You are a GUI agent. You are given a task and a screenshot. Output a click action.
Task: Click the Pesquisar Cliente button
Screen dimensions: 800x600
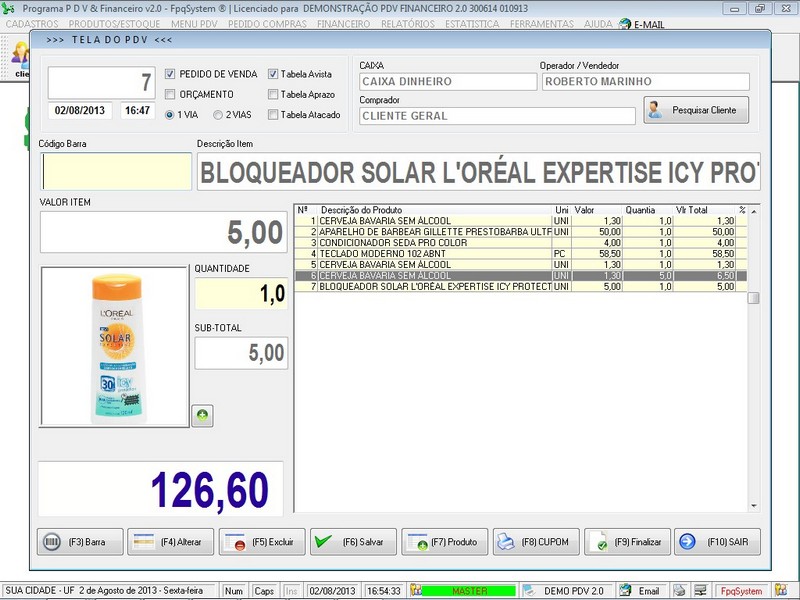pyautogui.click(x=696, y=110)
